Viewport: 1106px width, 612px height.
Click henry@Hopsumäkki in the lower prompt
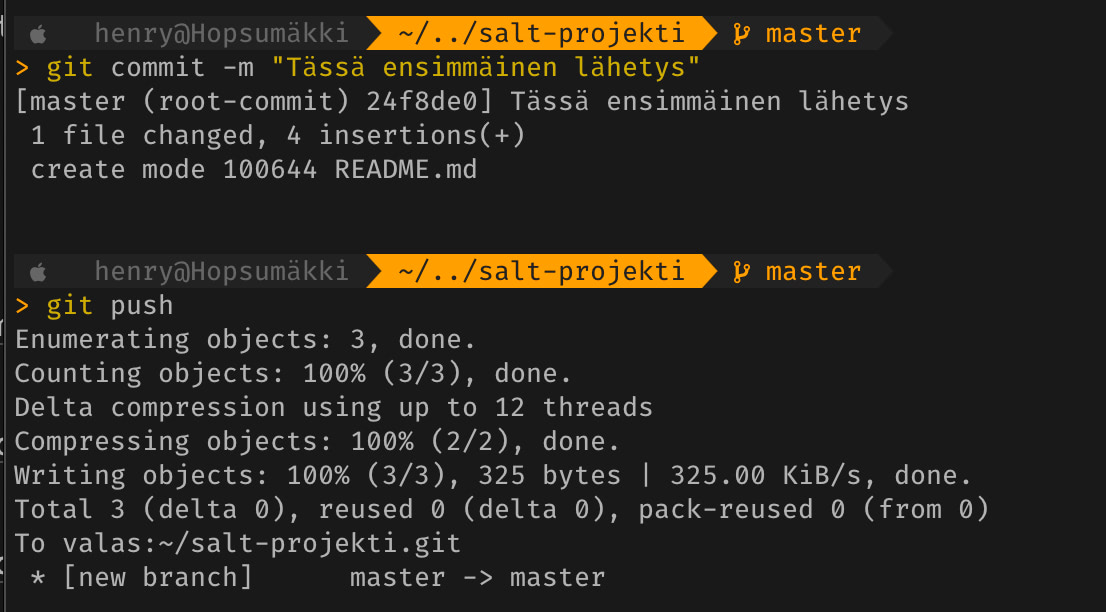point(221,271)
